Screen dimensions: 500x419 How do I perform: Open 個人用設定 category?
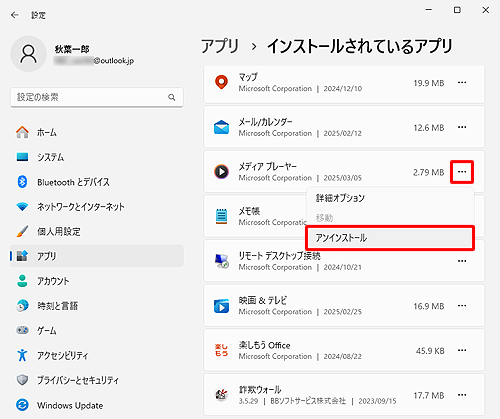point(97,231)
